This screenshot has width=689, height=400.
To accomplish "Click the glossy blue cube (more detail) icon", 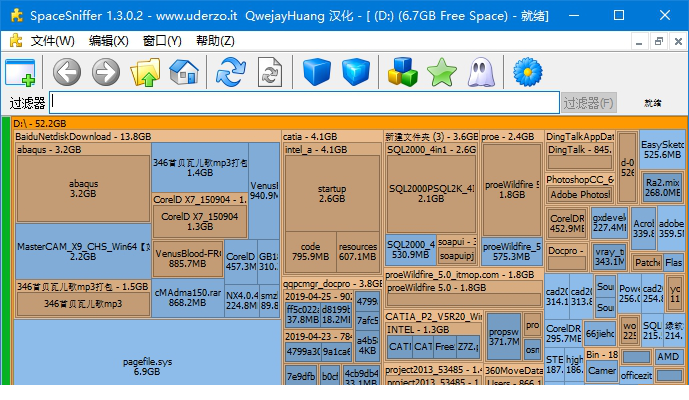I will [355, 72].
